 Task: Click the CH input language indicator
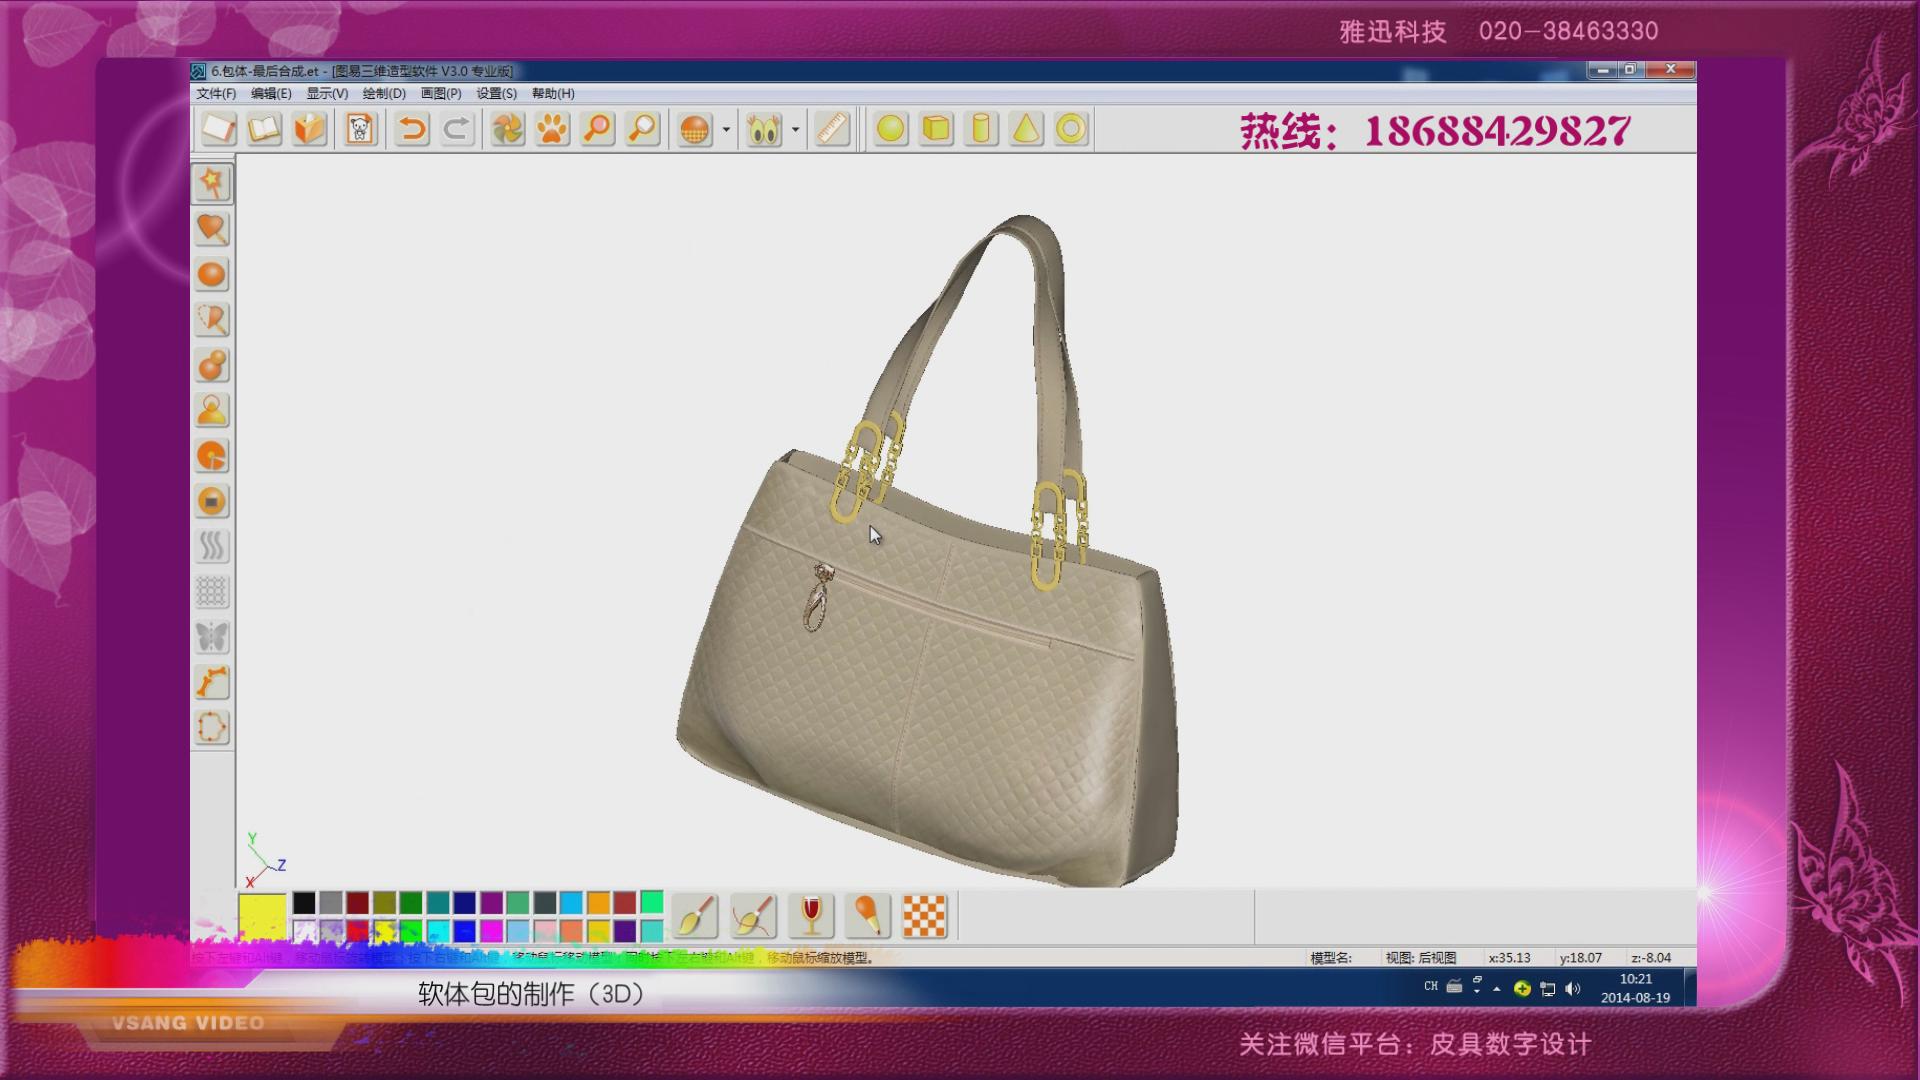[x=1431, y=986]
